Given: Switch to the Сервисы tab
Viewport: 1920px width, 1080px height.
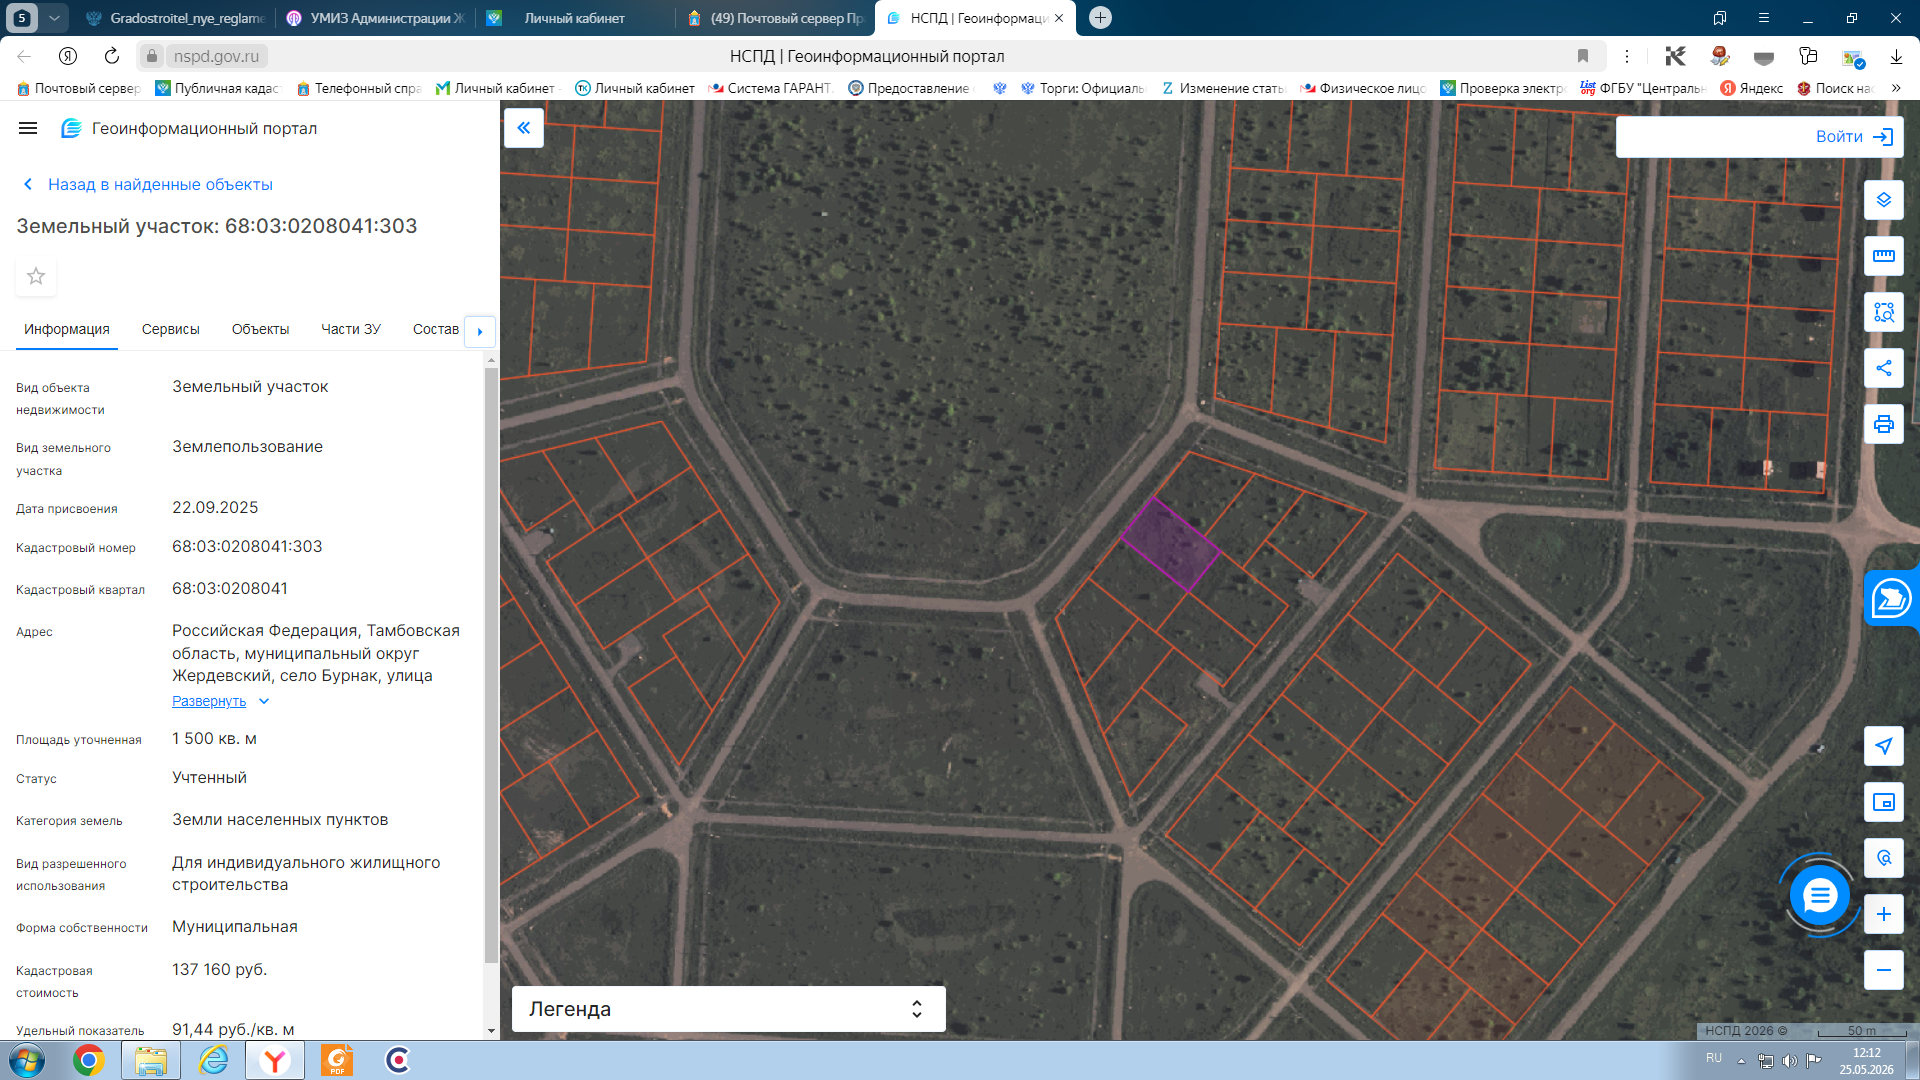Looking at the screenshot, I should pyautogui.click(x=171, y=329).
